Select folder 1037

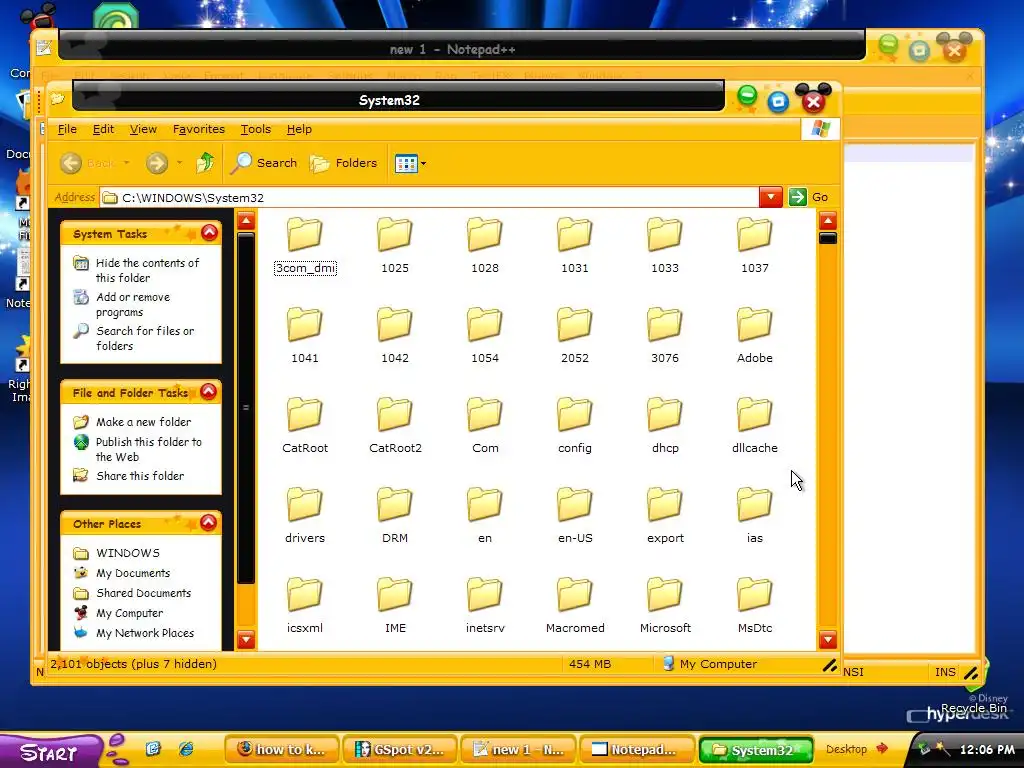[x=754, y=246]
